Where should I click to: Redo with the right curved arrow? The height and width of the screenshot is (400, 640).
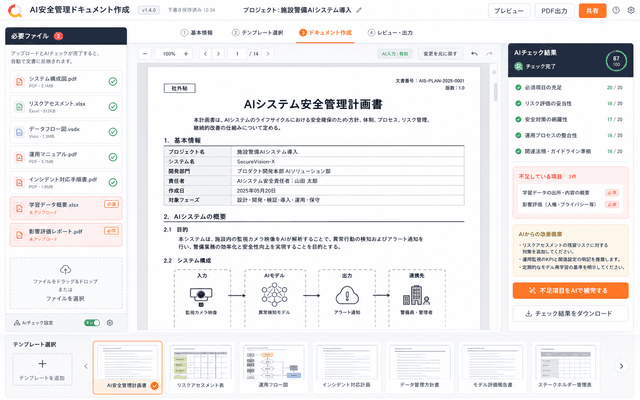[x=489, y=53]
